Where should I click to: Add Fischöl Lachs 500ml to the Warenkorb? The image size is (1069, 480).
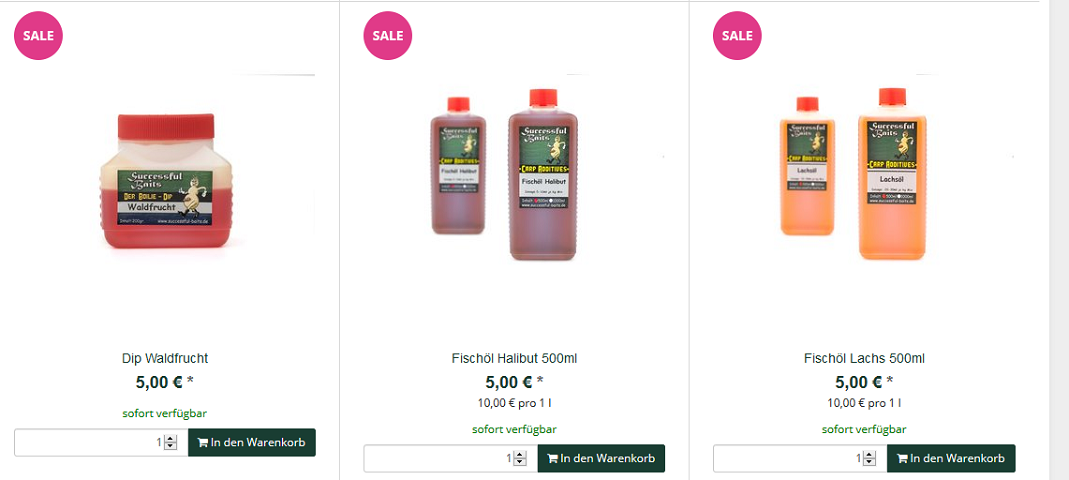tap(951, 458)
